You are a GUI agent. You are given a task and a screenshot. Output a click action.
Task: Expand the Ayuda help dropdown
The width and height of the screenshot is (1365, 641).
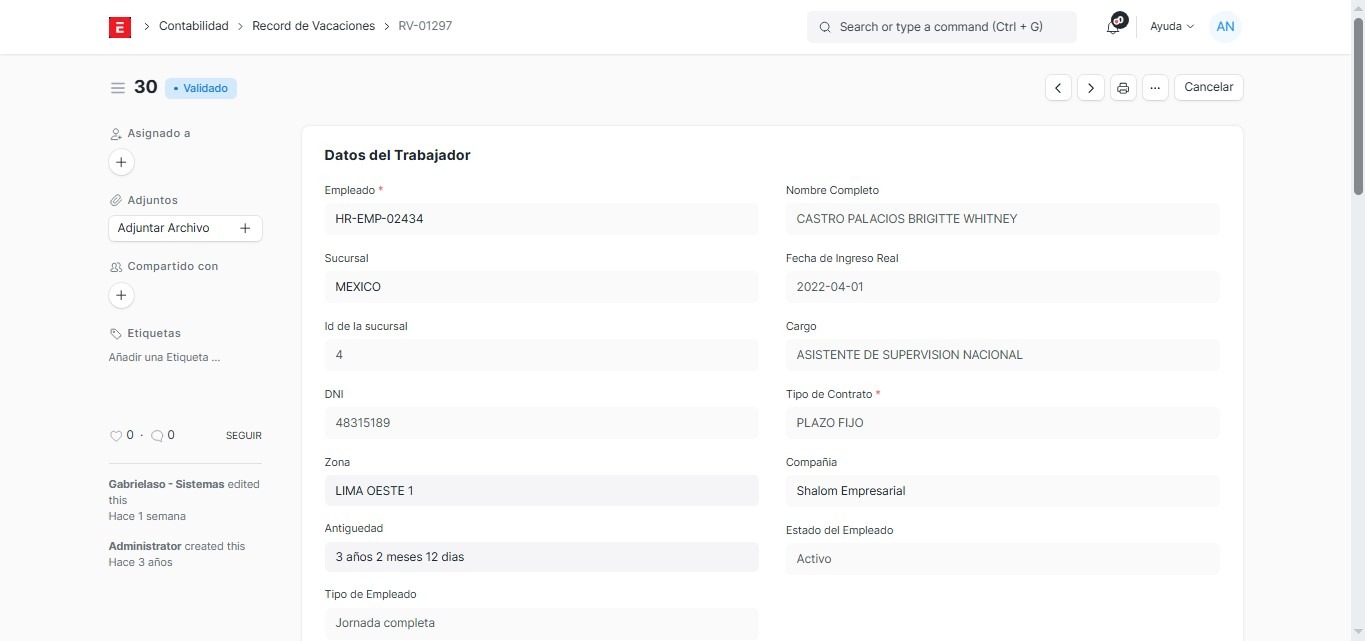point(1172,27)
